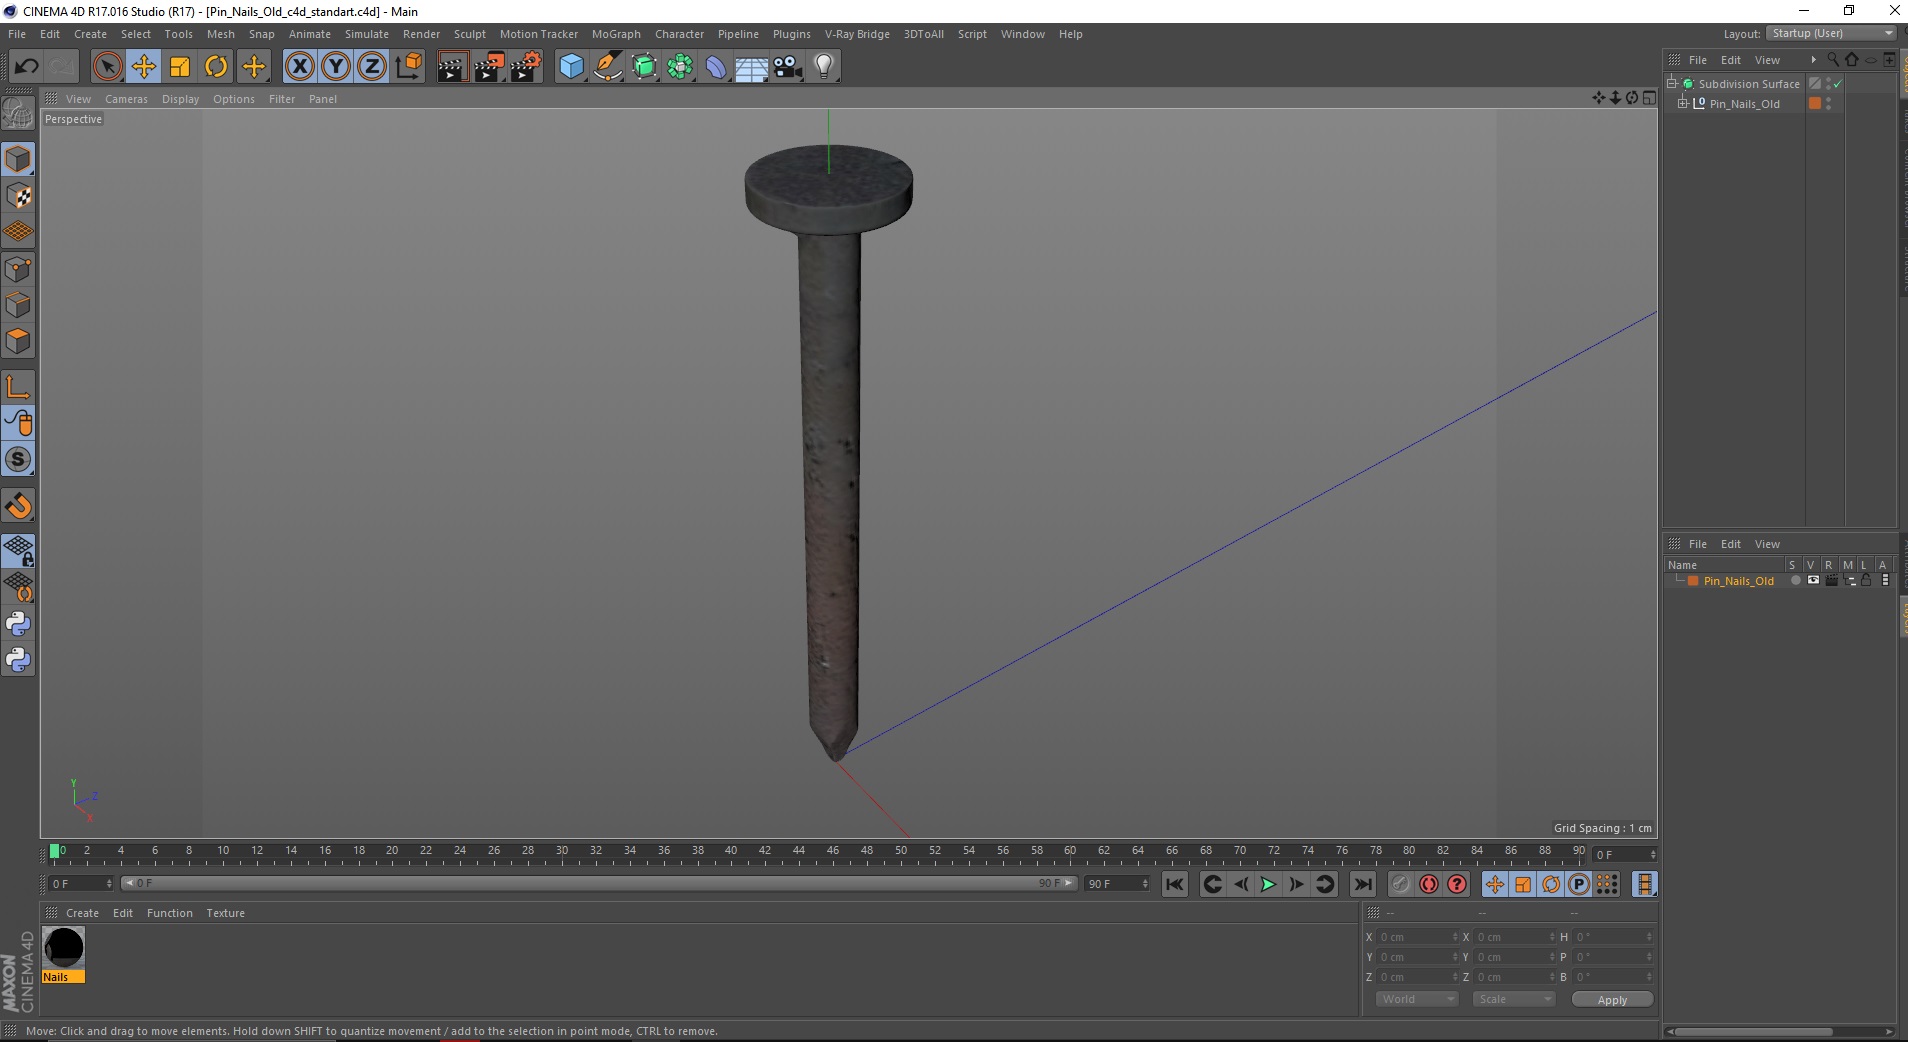This screenshot has height=1042, width=1908.
Task: Click the object manager horizontal scrollbar
Action: coord(1755,1031)
